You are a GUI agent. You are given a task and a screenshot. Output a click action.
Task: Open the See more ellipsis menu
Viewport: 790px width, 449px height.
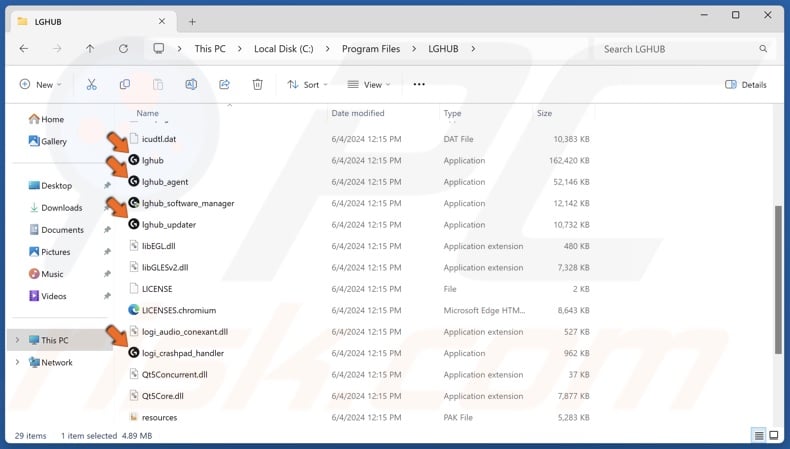point(419,85)
